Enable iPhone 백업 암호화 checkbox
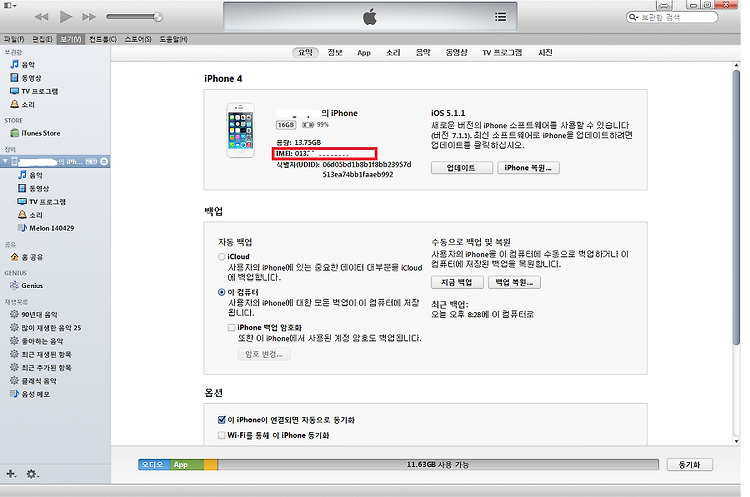750x497 pixels. 232,328
